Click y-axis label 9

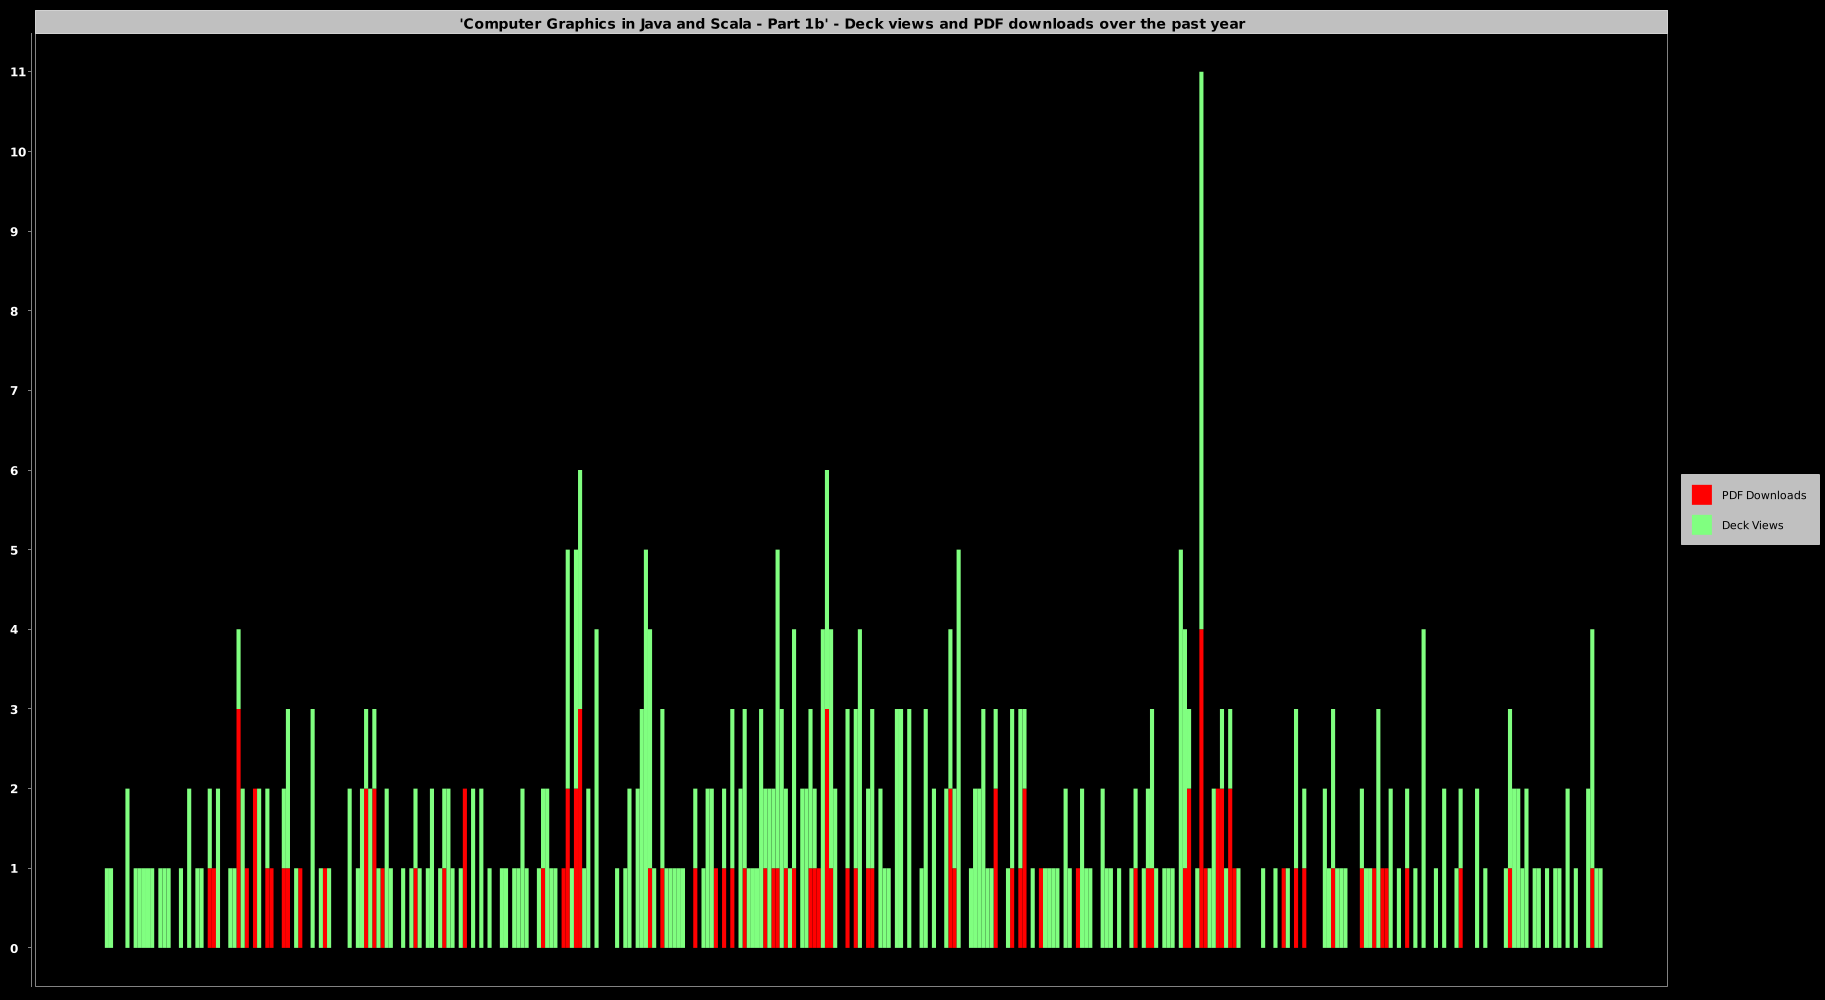tap(14, 231)
